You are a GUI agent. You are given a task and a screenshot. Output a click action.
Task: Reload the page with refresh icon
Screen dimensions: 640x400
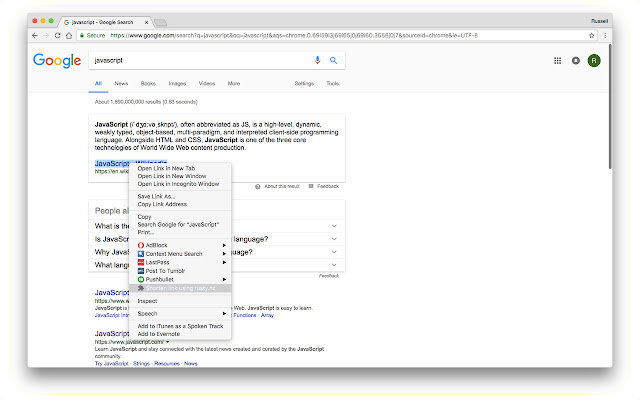click(x=58, y=36)
